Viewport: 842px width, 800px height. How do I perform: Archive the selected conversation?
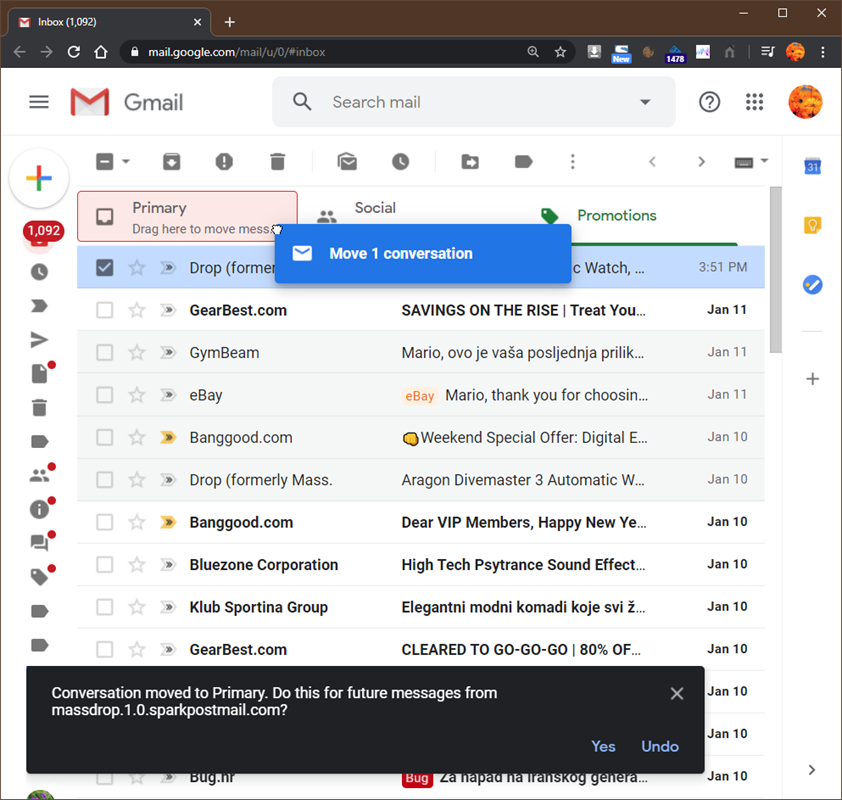click(x=171, y=162)
